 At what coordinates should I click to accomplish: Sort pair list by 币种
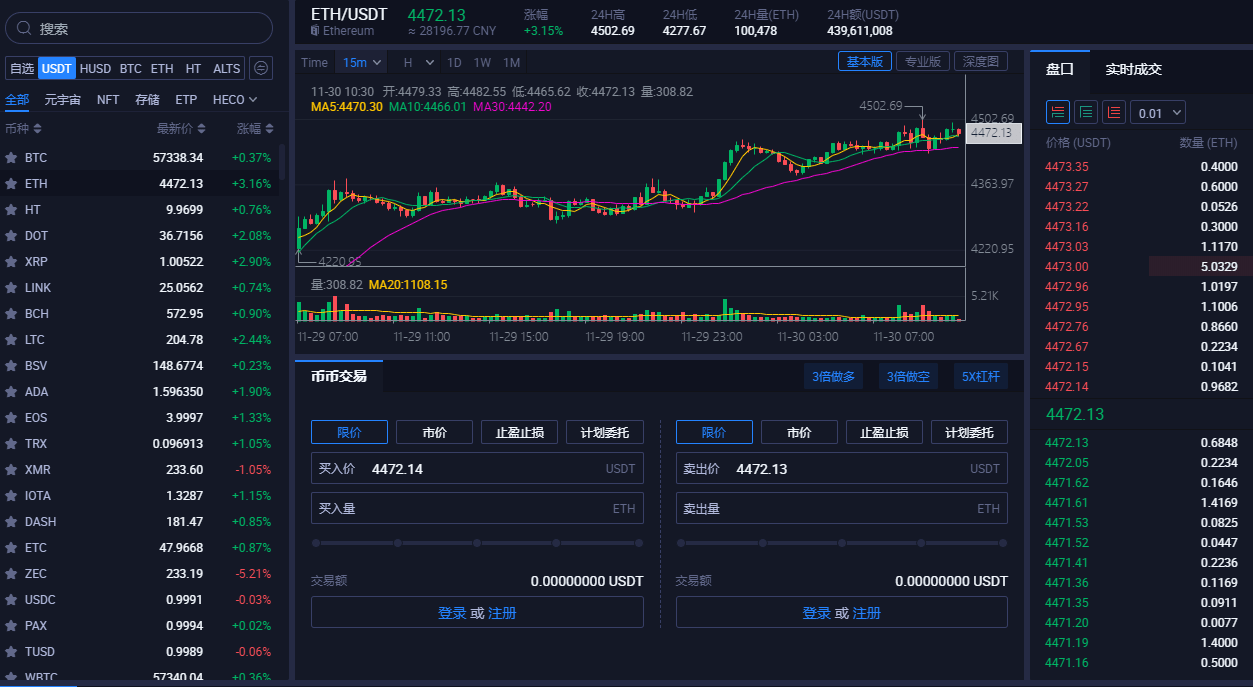(x=24, y=129)
